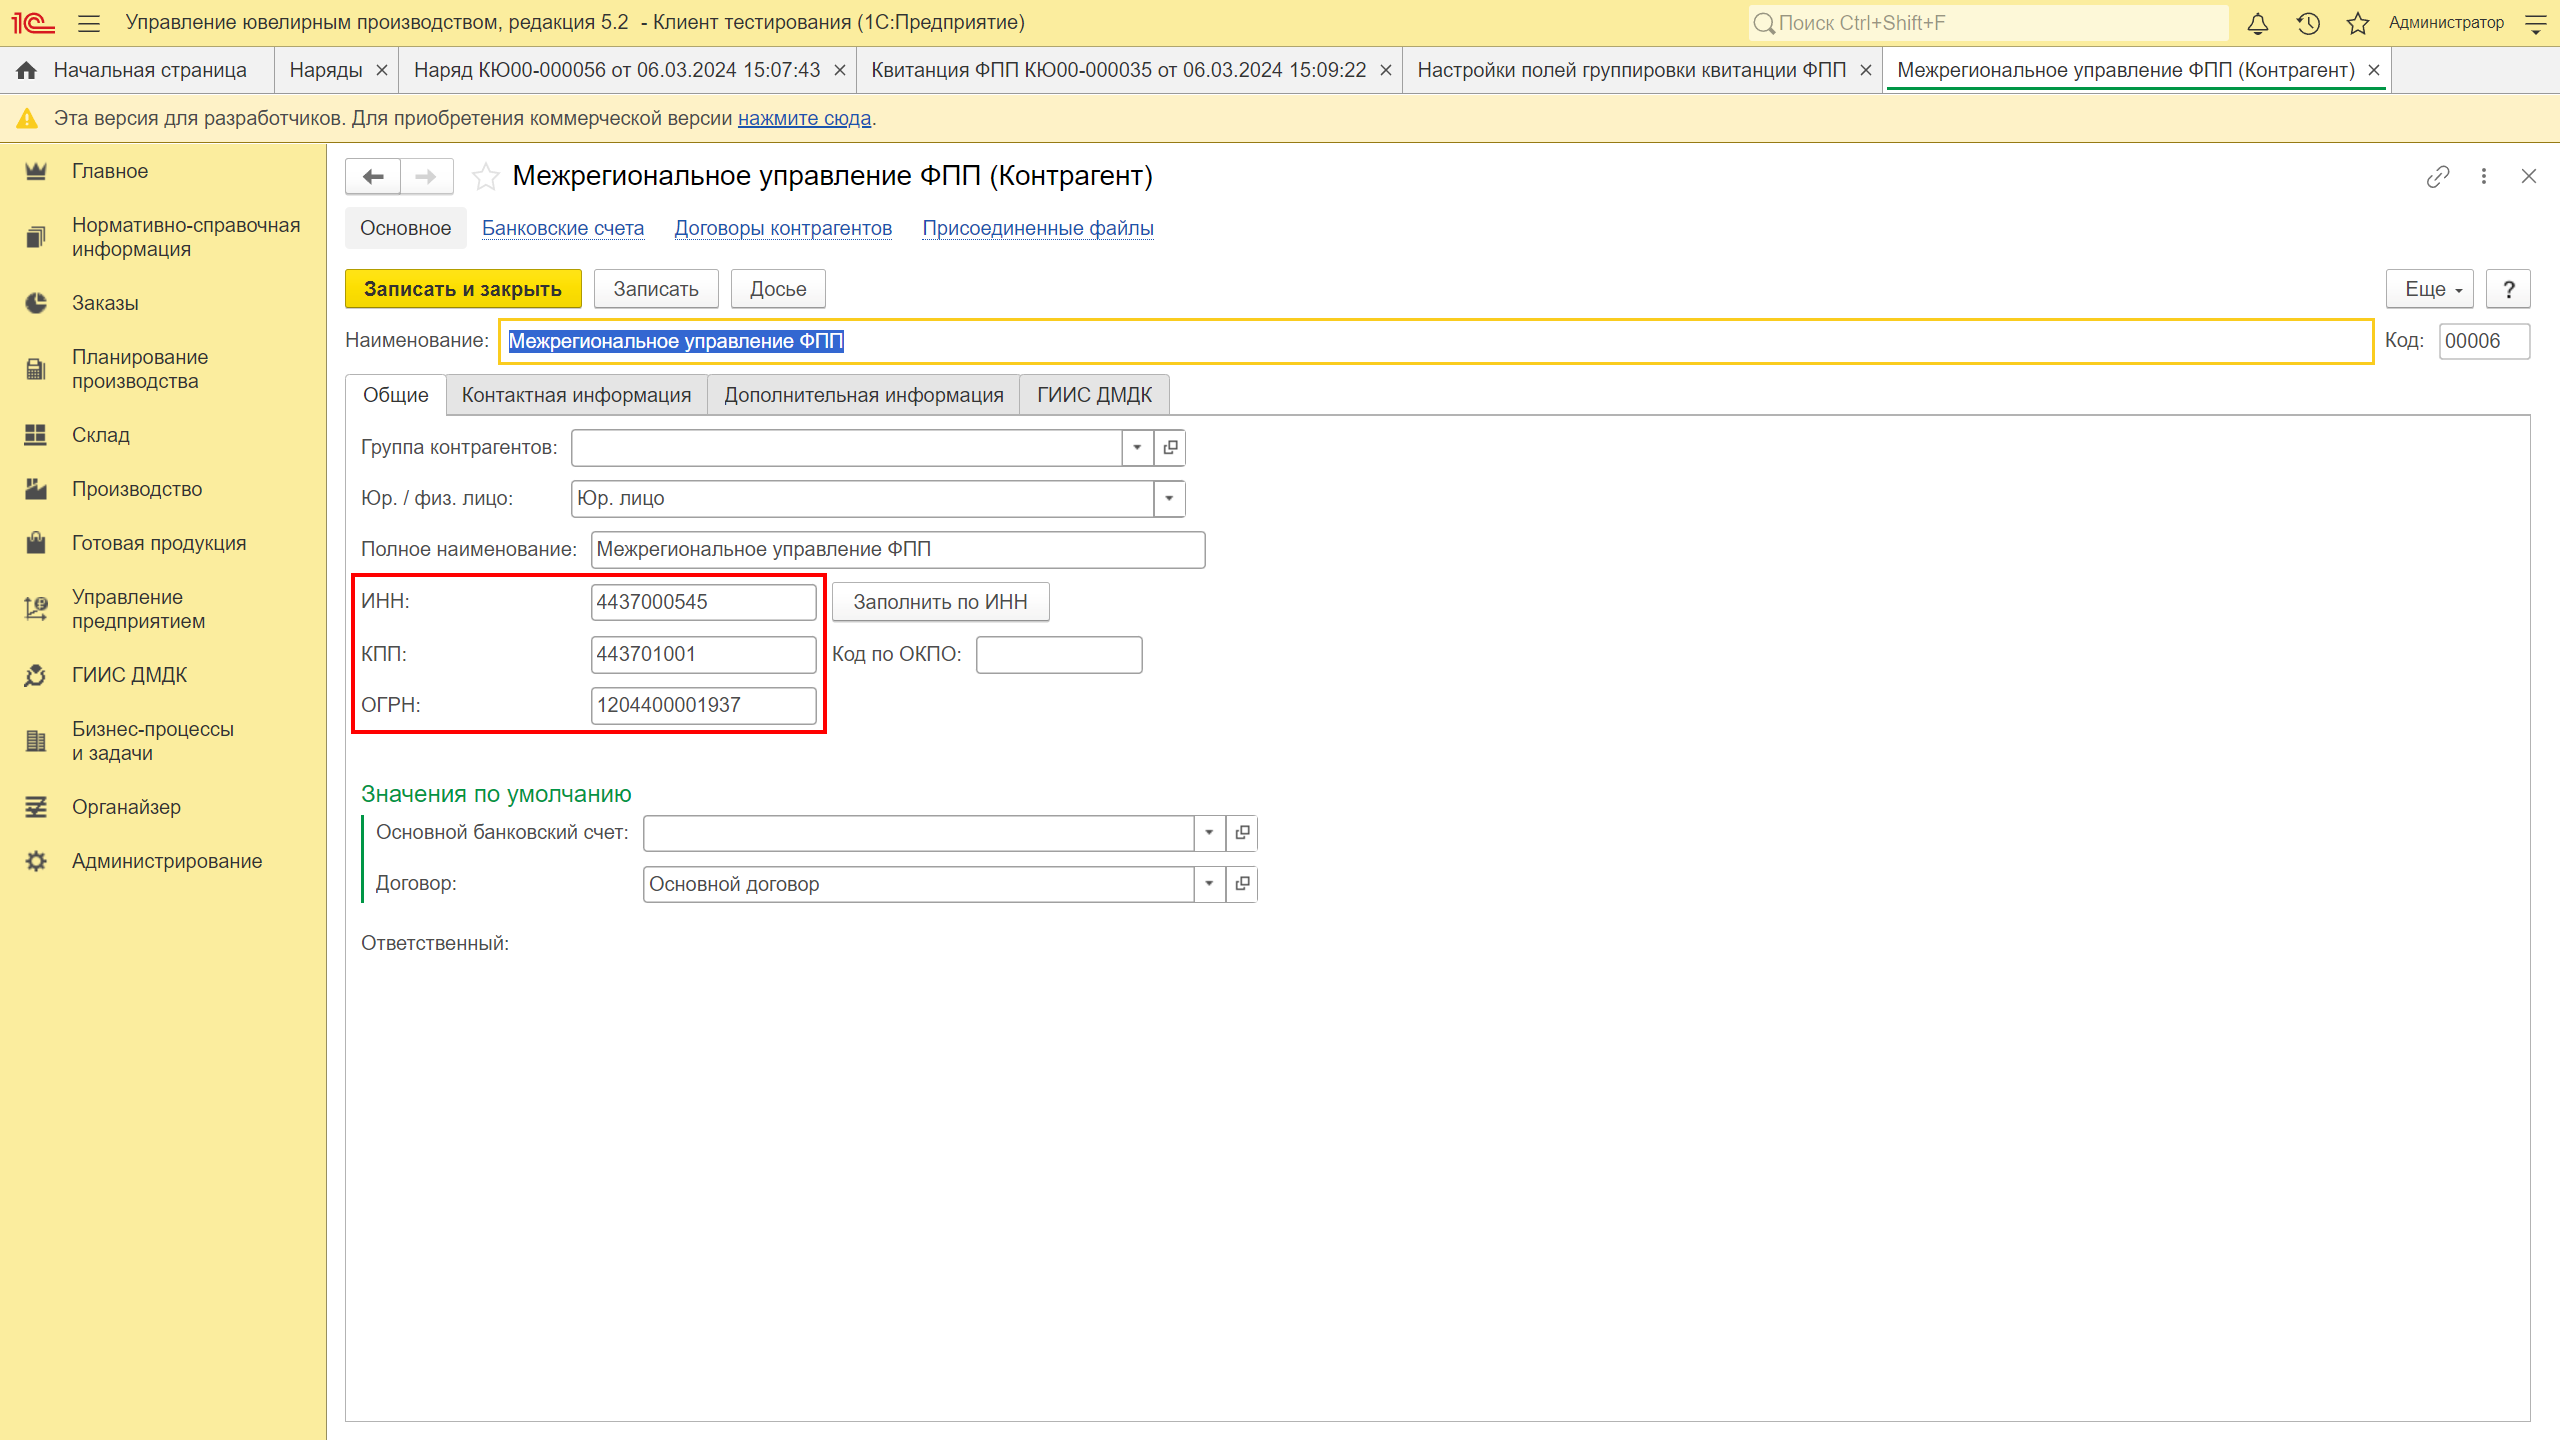
Task: Open the 1C main menu hamburger icon
Action: [x=89, y=23]
